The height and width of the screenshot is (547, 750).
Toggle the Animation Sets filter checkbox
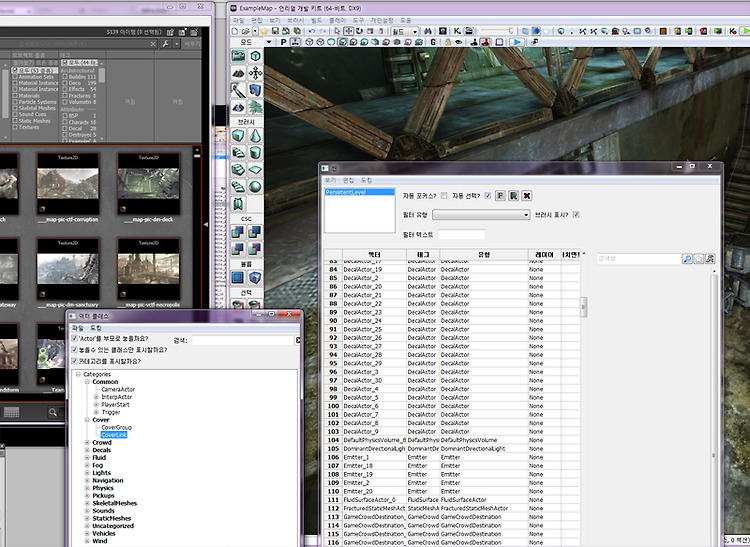[x=15, y=77]
